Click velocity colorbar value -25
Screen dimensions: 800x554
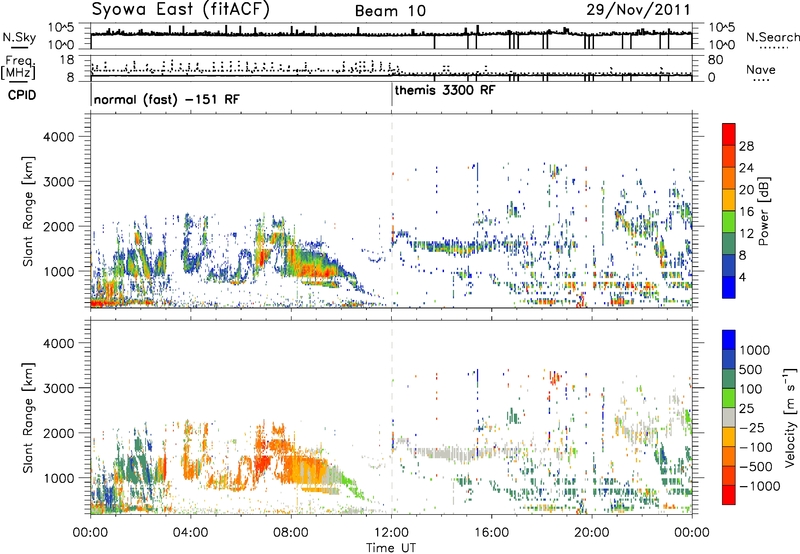[753, 428]
